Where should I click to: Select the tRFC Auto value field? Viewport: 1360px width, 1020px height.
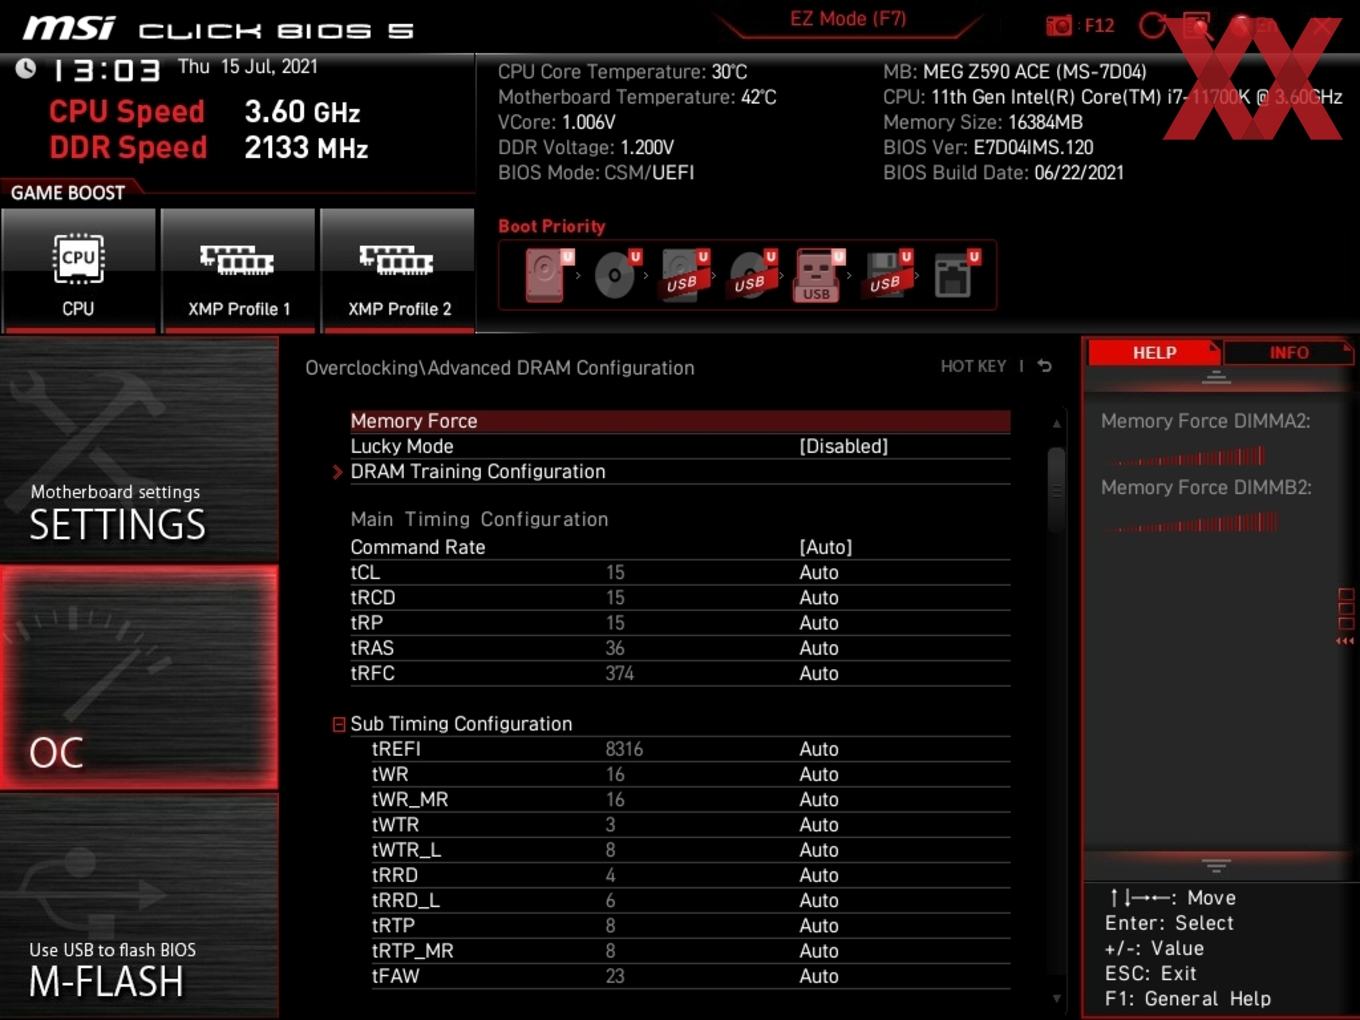pos(818,673)
